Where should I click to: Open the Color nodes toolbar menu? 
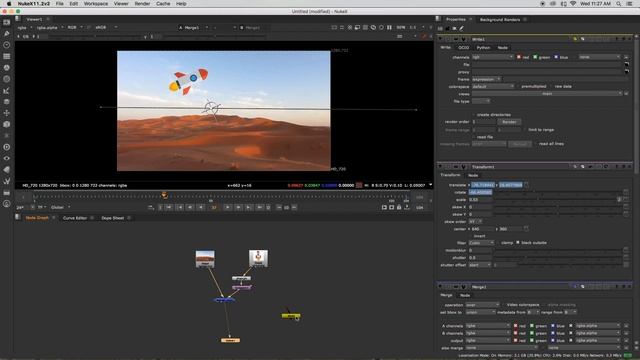(x=7, y=68)
